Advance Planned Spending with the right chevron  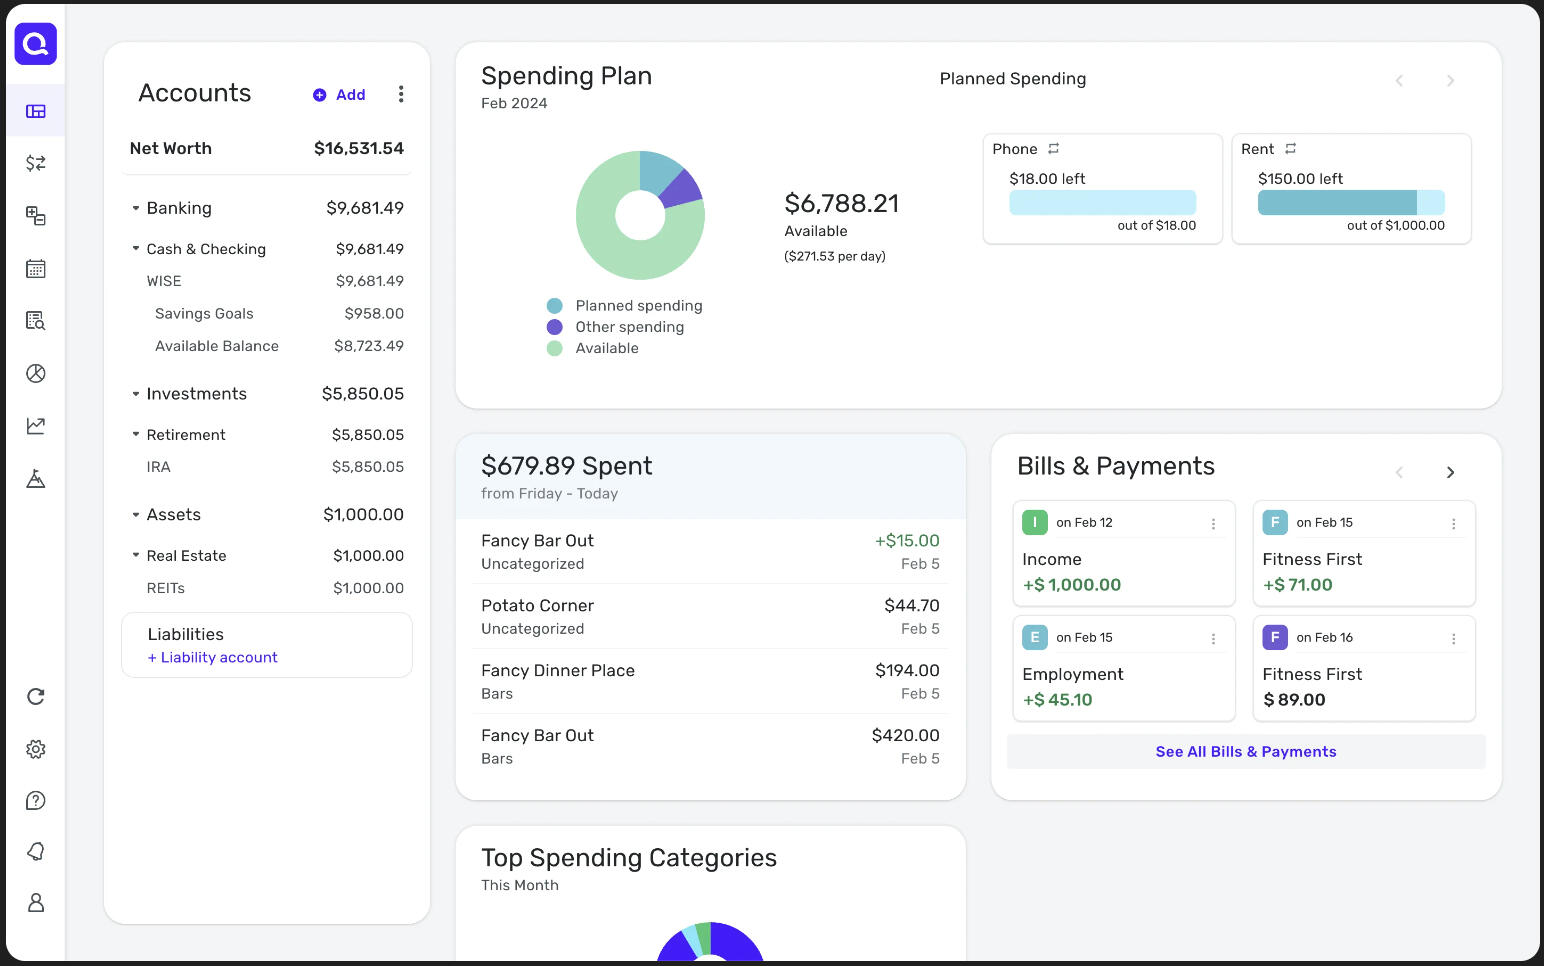click(1450, 80)
